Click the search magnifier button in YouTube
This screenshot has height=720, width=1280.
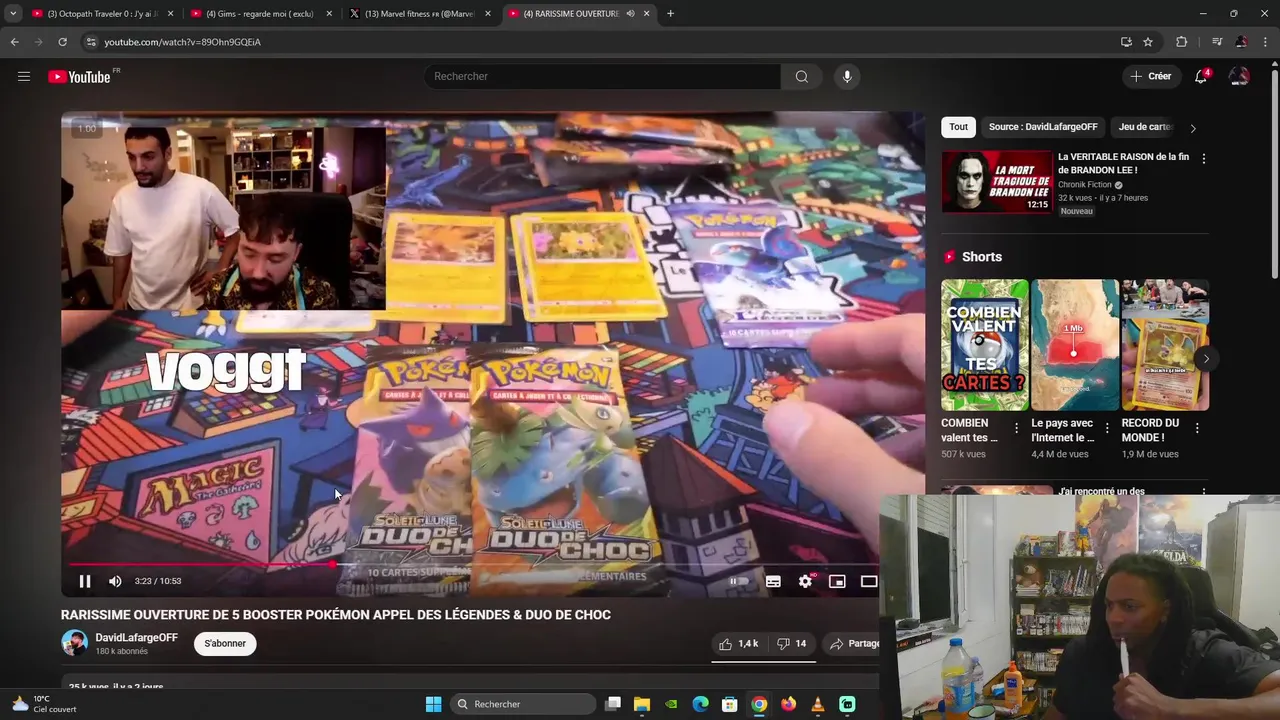tap(801, 76)
